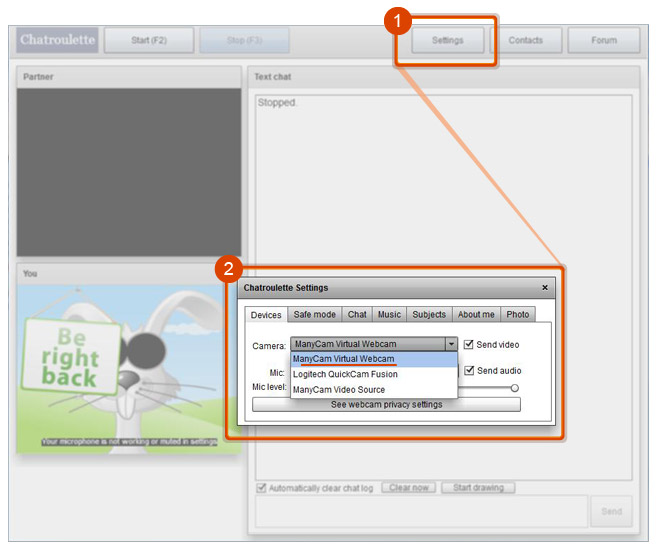Switch to the Safe mode tab
The width and height of the screenshot is (660, 551).
(314, 314)
